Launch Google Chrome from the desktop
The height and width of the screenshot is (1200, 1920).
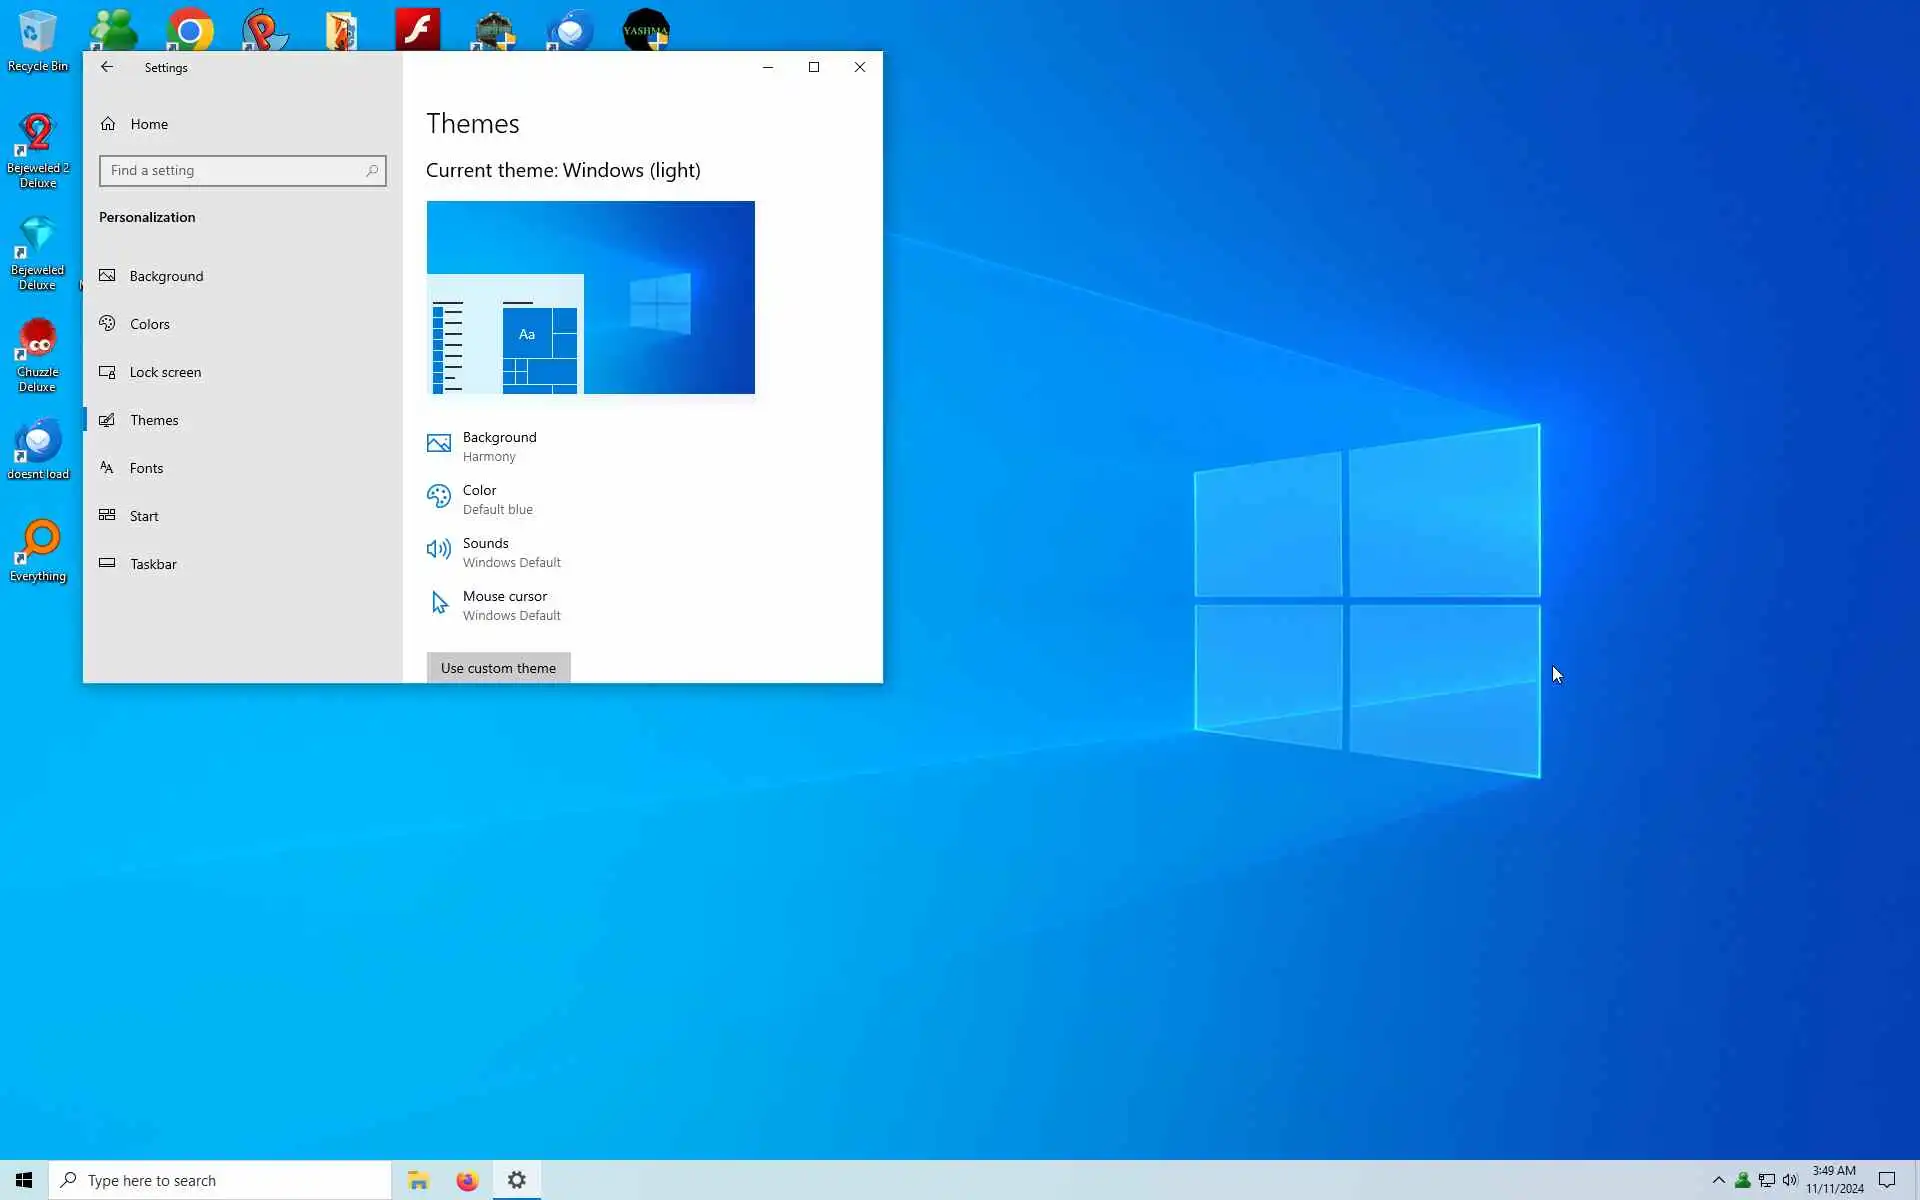(190, 30)
